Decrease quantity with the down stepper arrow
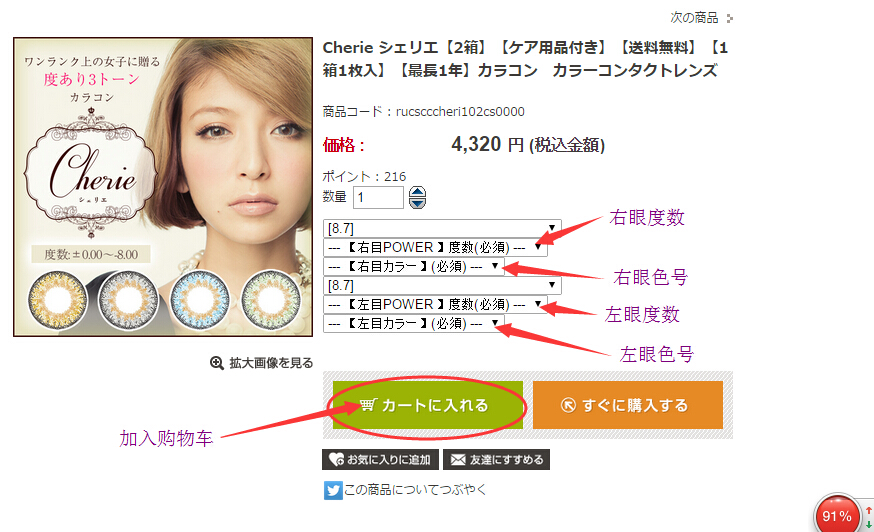 417,203
